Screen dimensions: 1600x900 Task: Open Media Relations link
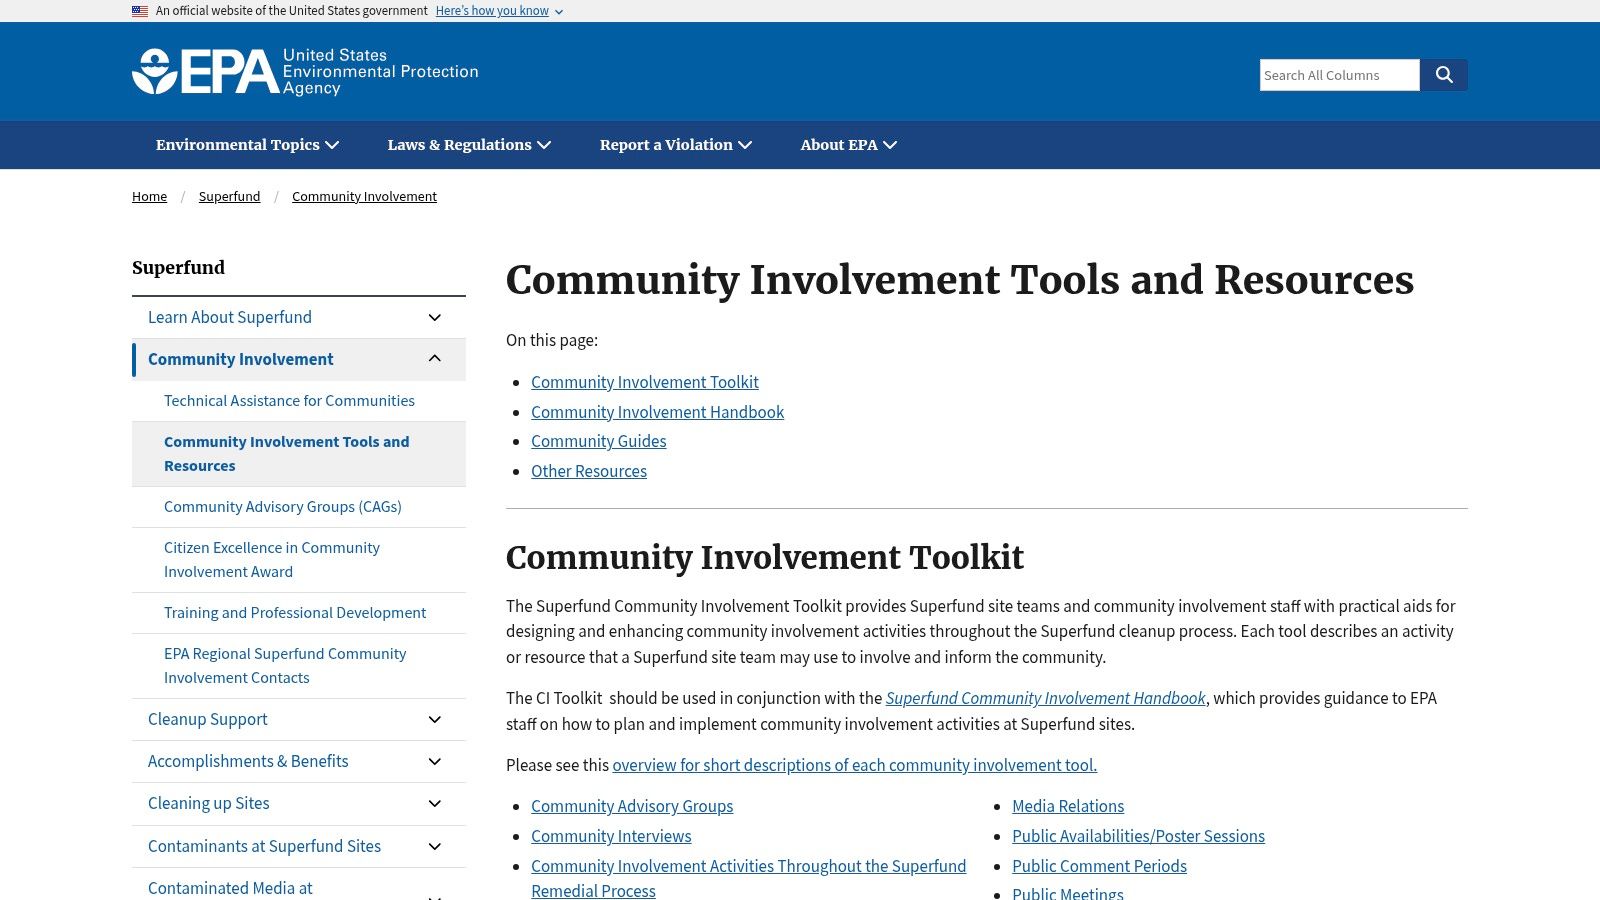(1068, 806)
